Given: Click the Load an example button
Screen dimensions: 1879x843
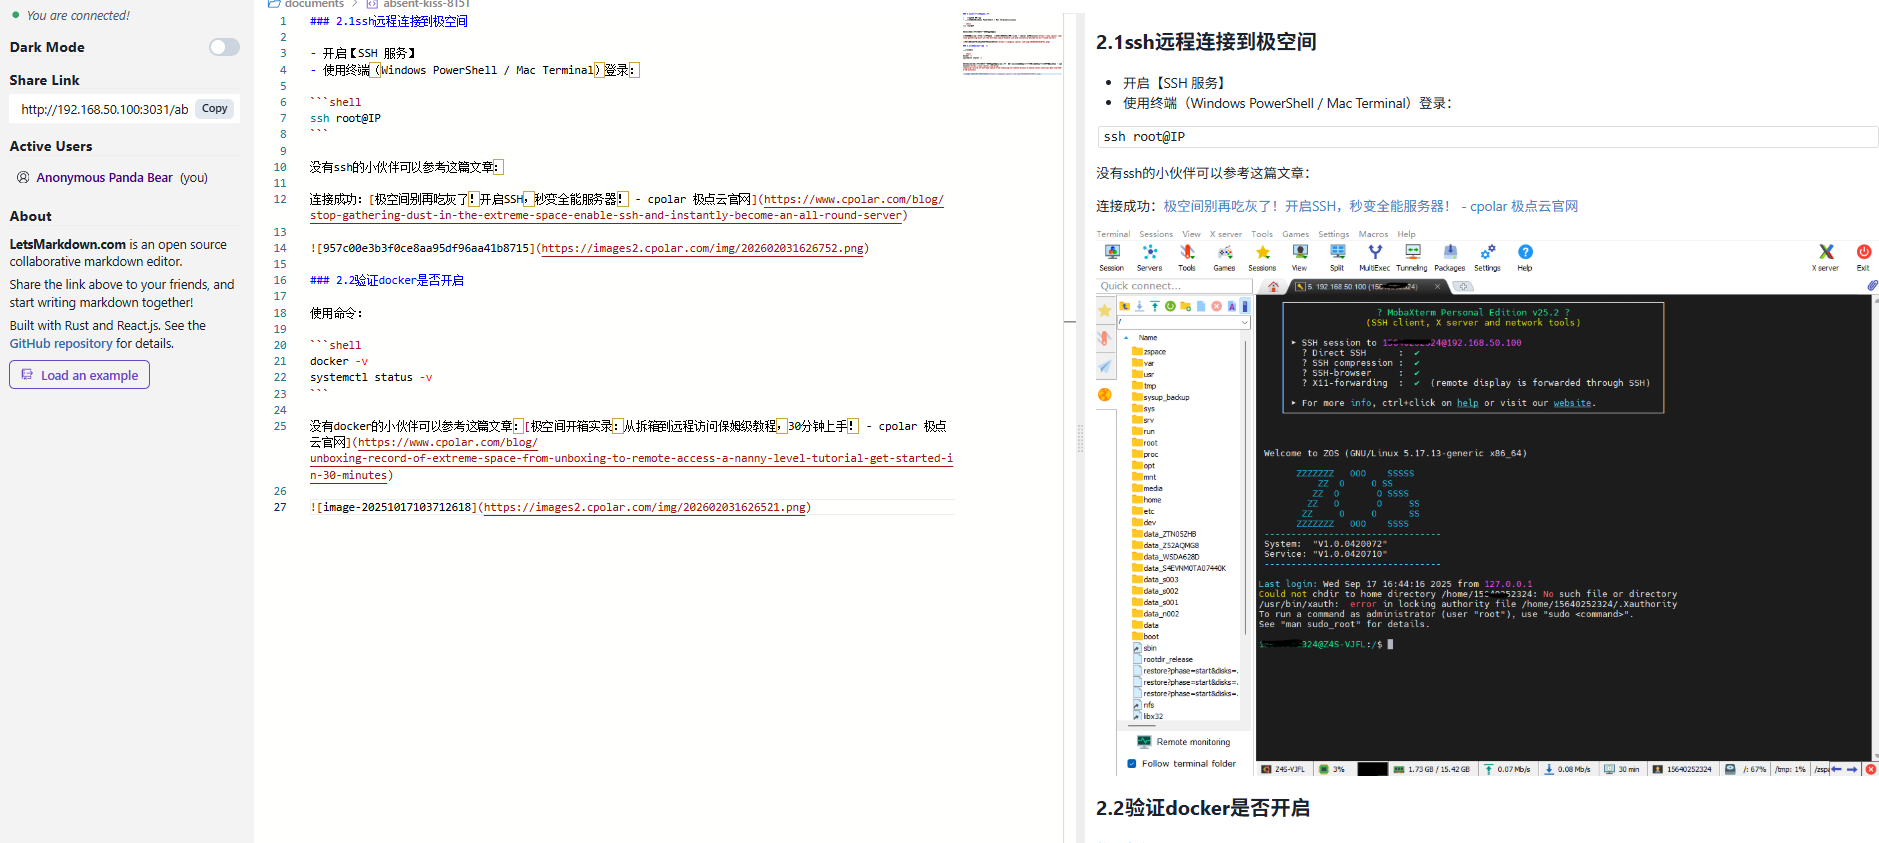Looking at the screenshot, I should point(80,375).
